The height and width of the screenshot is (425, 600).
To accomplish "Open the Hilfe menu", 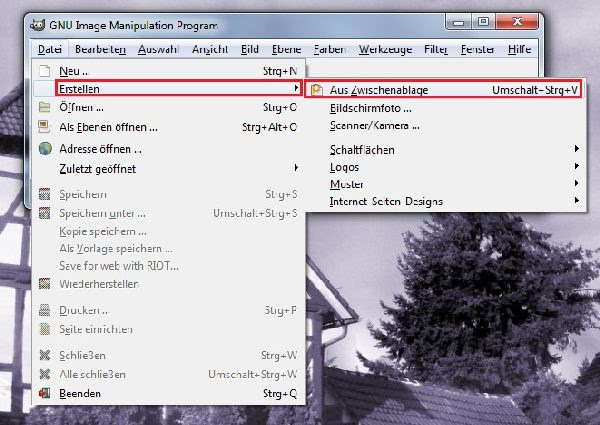I will (519, 49).
